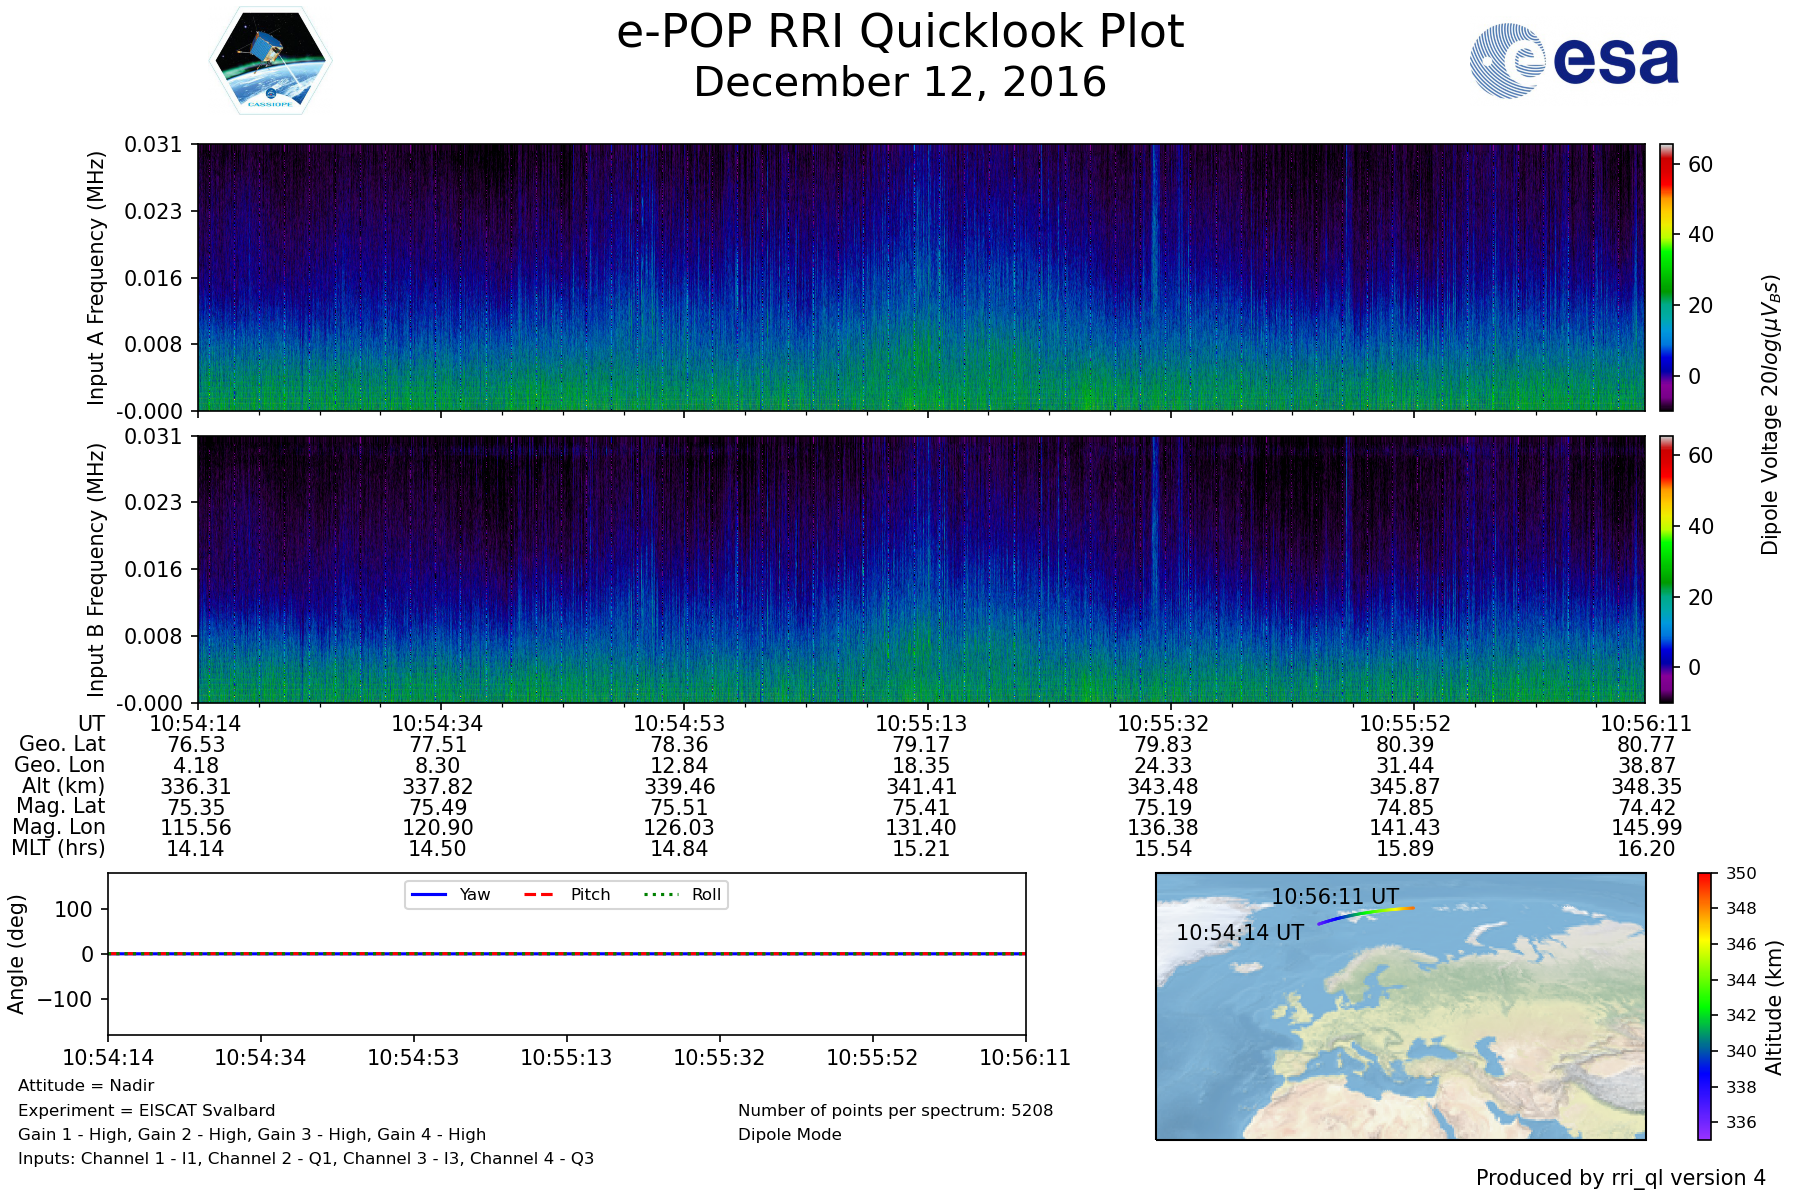Click the Input A dipole voltage colorbar
The image size is (1800, 1200).
coord(1666,277)
